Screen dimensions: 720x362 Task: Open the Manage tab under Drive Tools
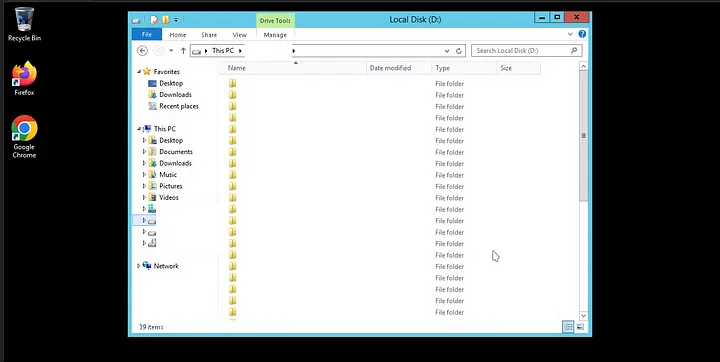pos(275,35)
